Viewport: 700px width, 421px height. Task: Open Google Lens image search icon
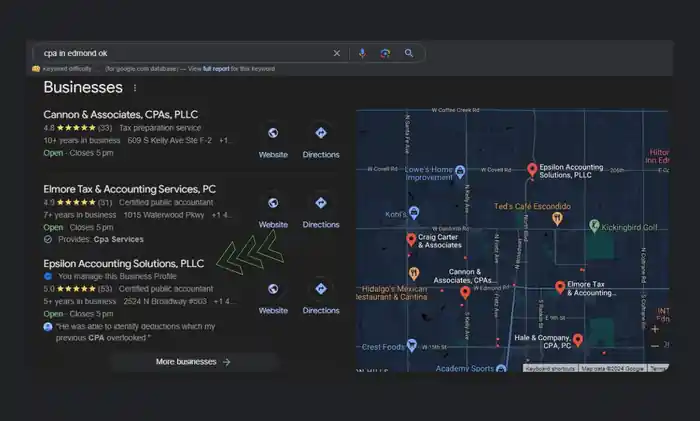[385, 53]
